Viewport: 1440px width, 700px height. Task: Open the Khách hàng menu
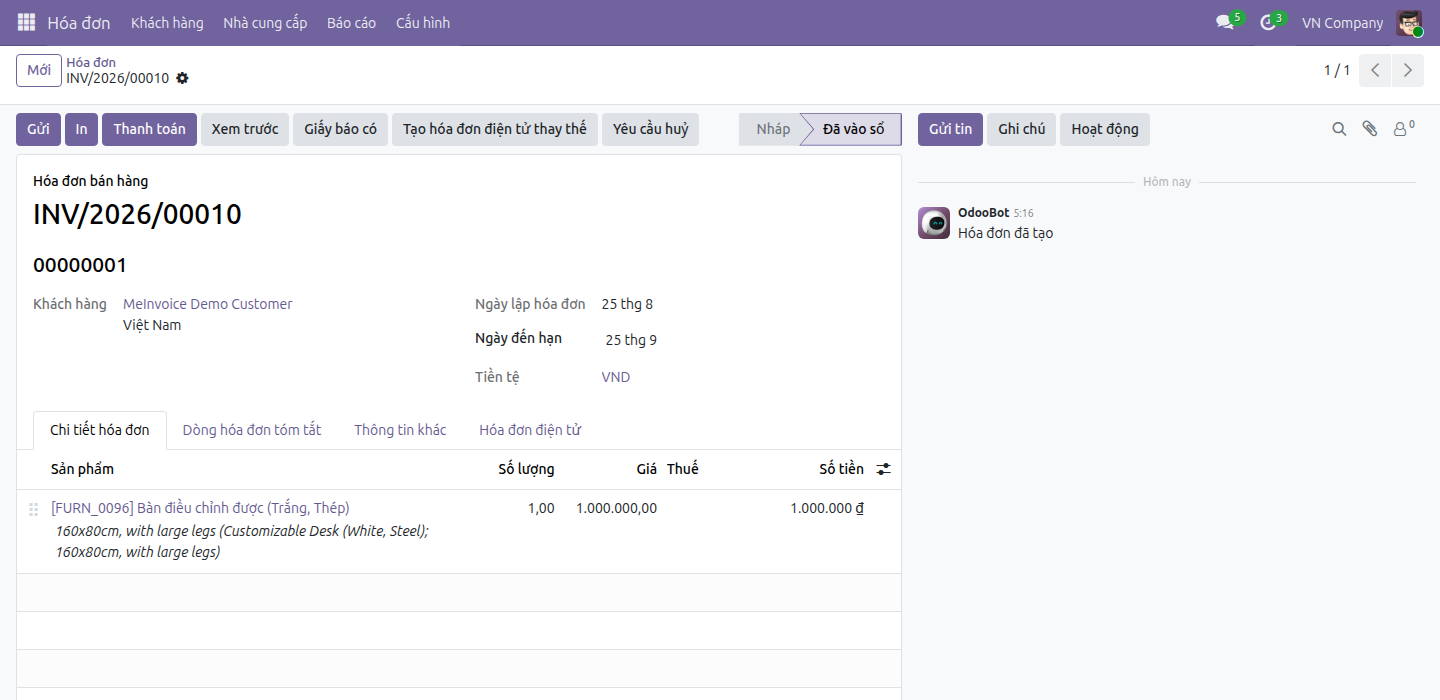pyautogui.click(x=167, y=23)
